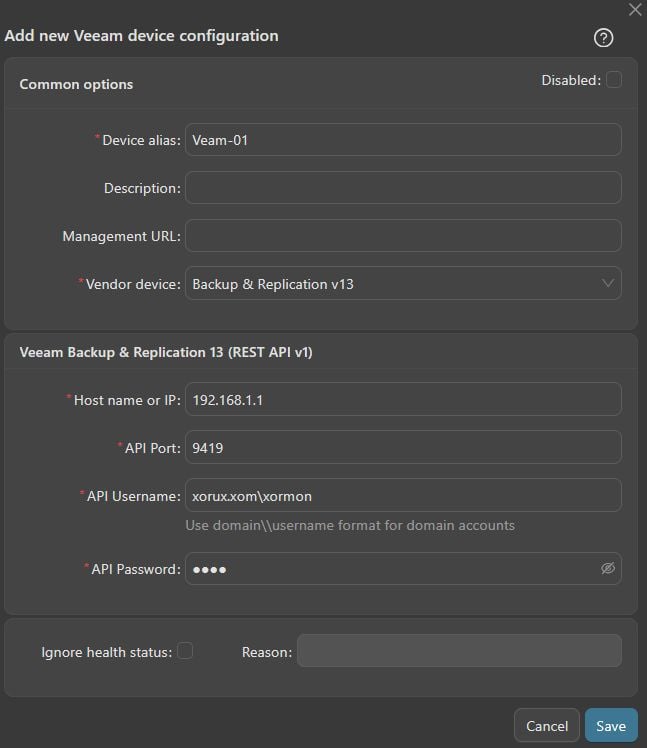This screenshot has width=647, height=748.
Task: Click the 'Veeam Backup & Replication 13 (REST API v1)' heading
Action: point(166,353)
